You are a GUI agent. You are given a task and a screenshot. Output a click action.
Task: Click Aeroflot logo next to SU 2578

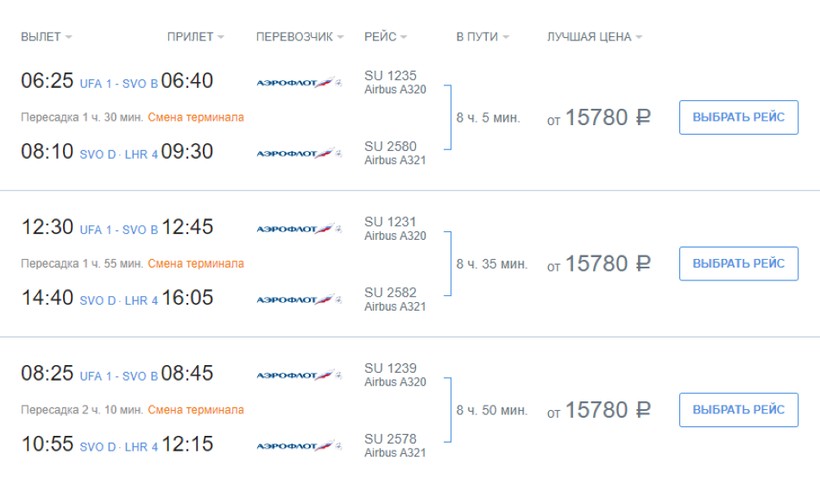click(299, 446)
